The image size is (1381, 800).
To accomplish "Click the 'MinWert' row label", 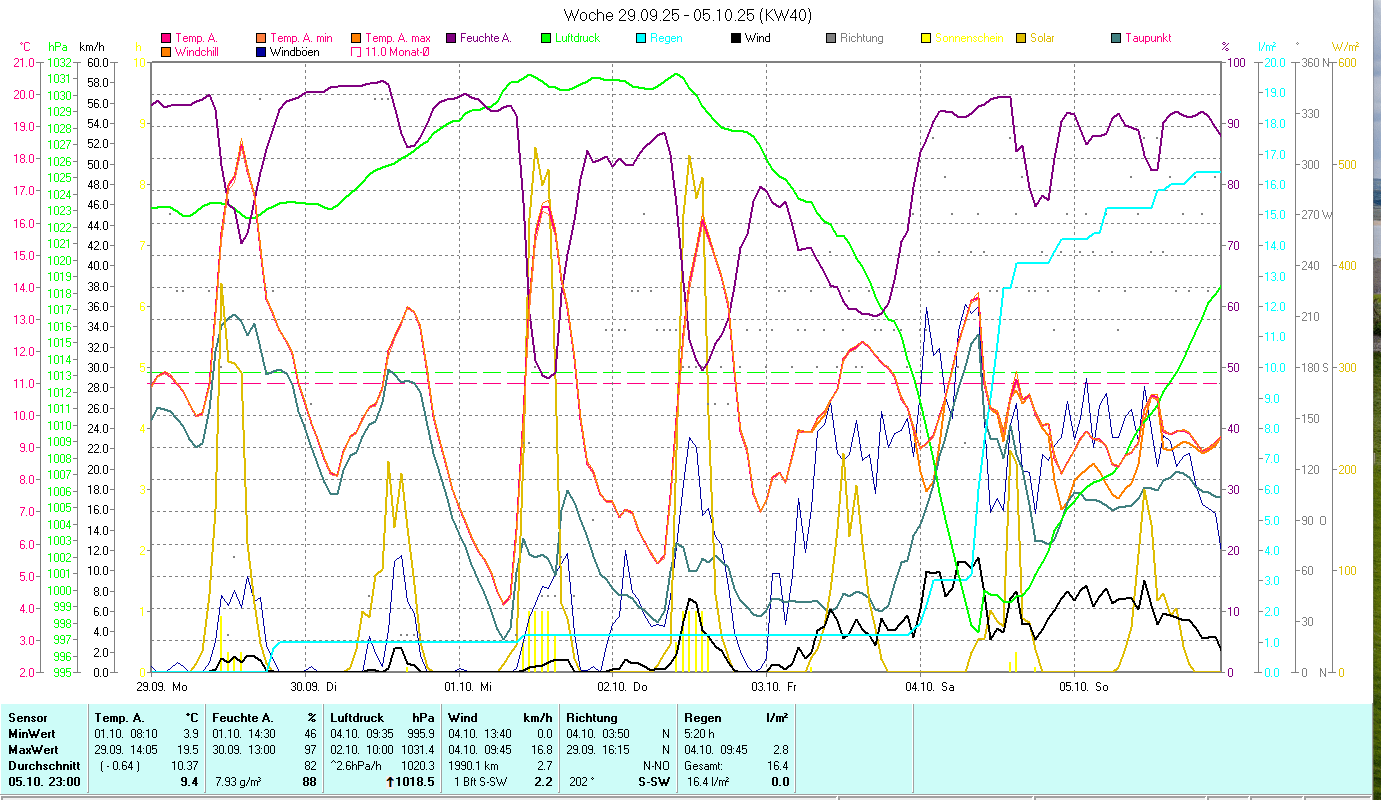I will point(31,734).
